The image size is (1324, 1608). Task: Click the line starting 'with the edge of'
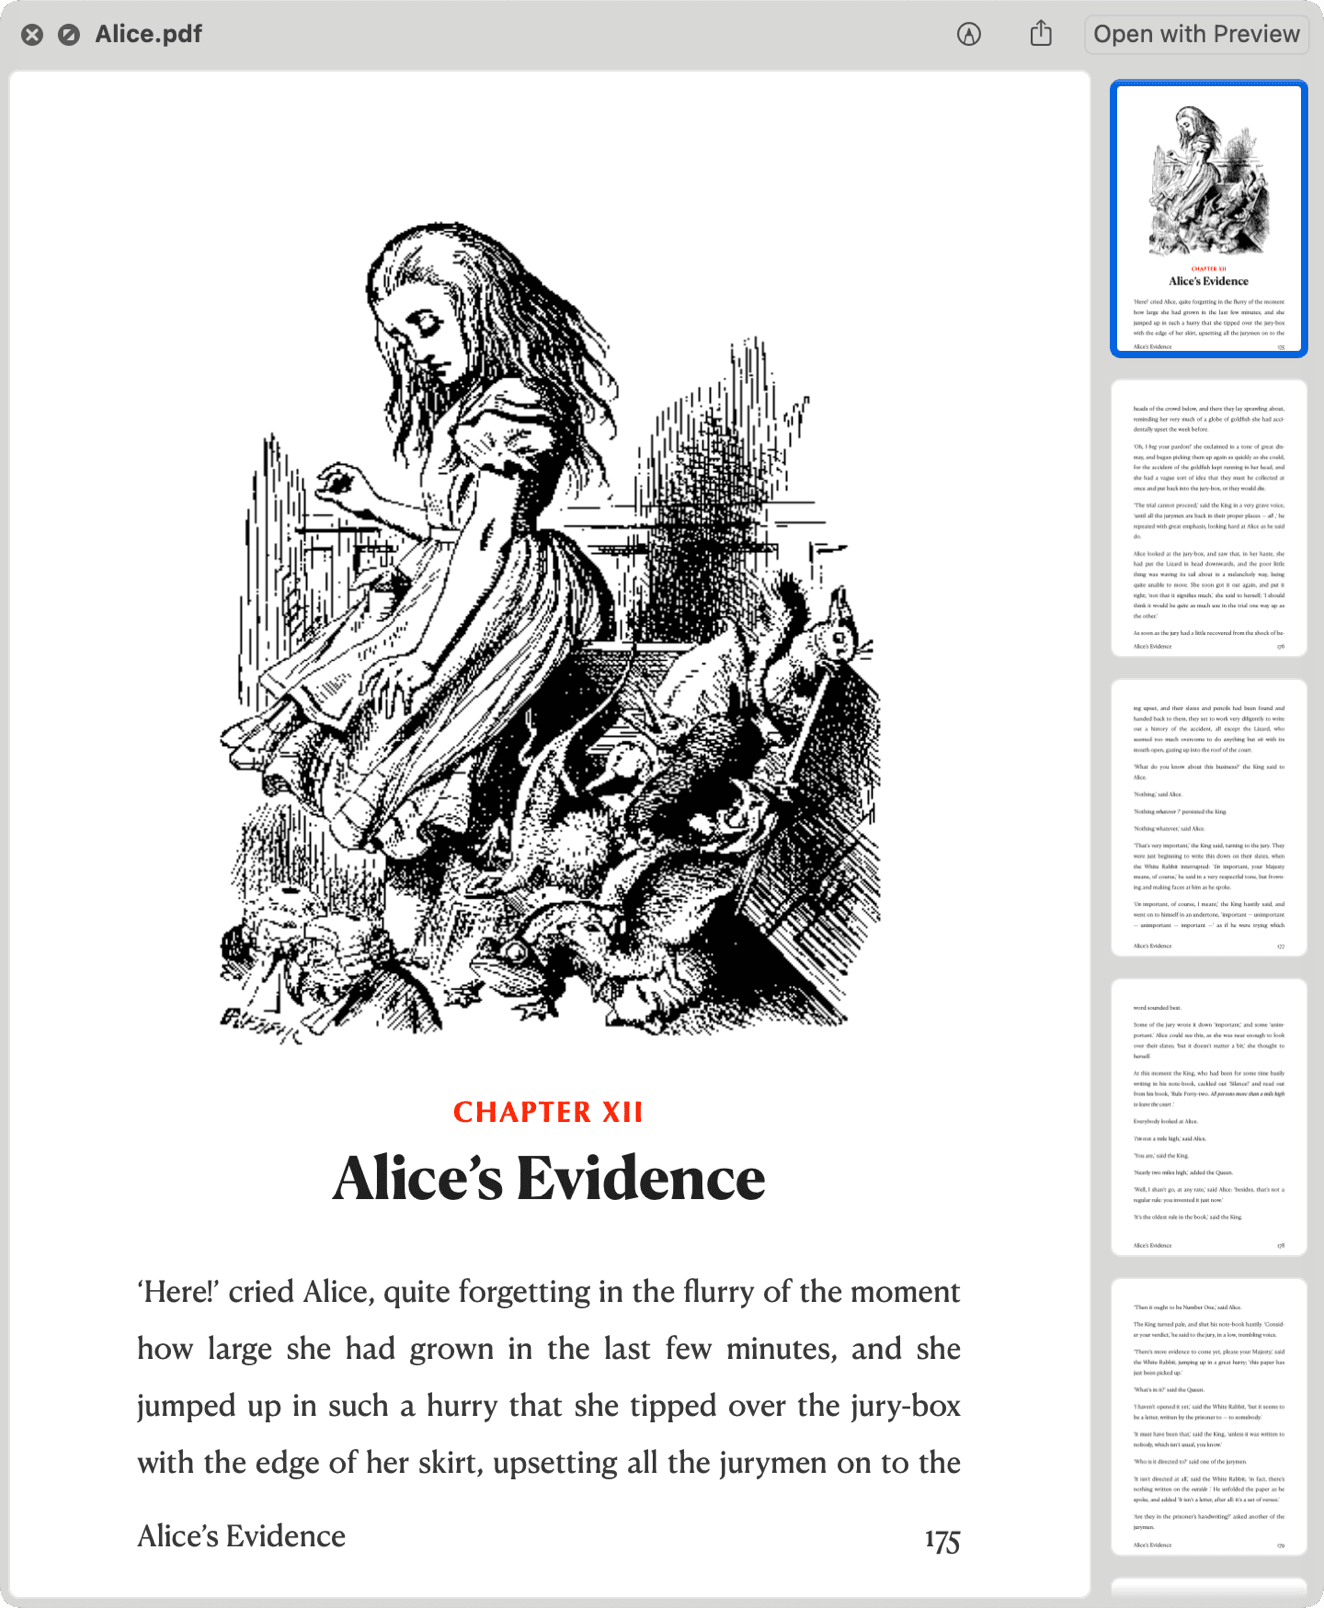(549, 1463)
